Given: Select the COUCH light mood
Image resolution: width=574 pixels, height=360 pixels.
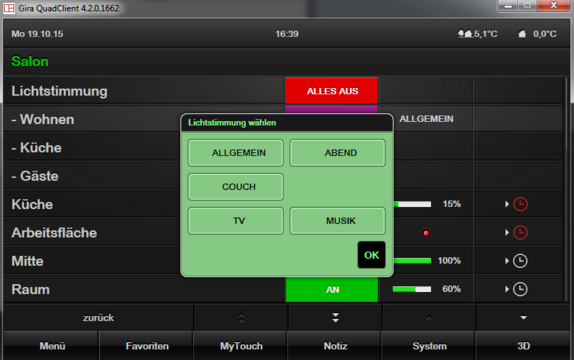Looking at the screenshot, I should tap(236, 187).
